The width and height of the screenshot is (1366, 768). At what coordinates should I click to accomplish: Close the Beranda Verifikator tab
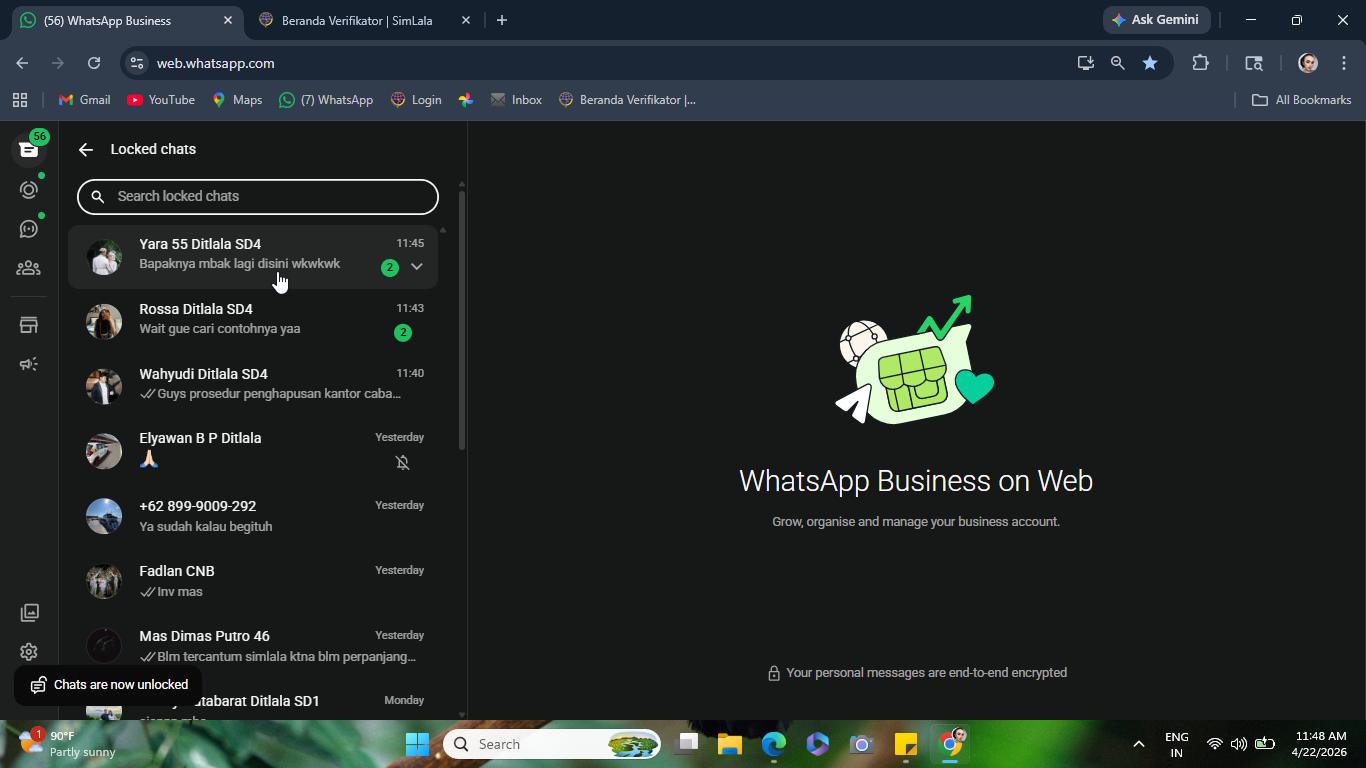point(466,20)
